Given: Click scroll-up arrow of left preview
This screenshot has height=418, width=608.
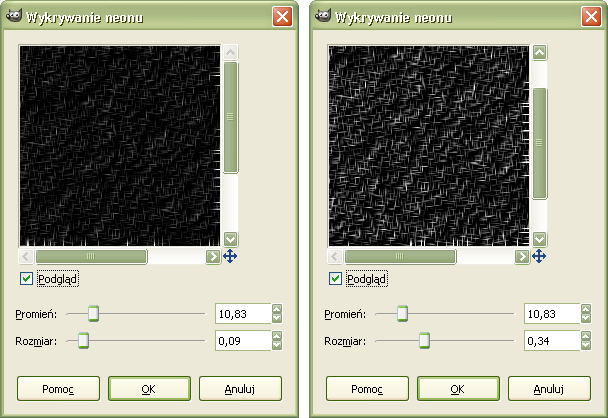Looking at the screenshot, I should click(230, 53).
